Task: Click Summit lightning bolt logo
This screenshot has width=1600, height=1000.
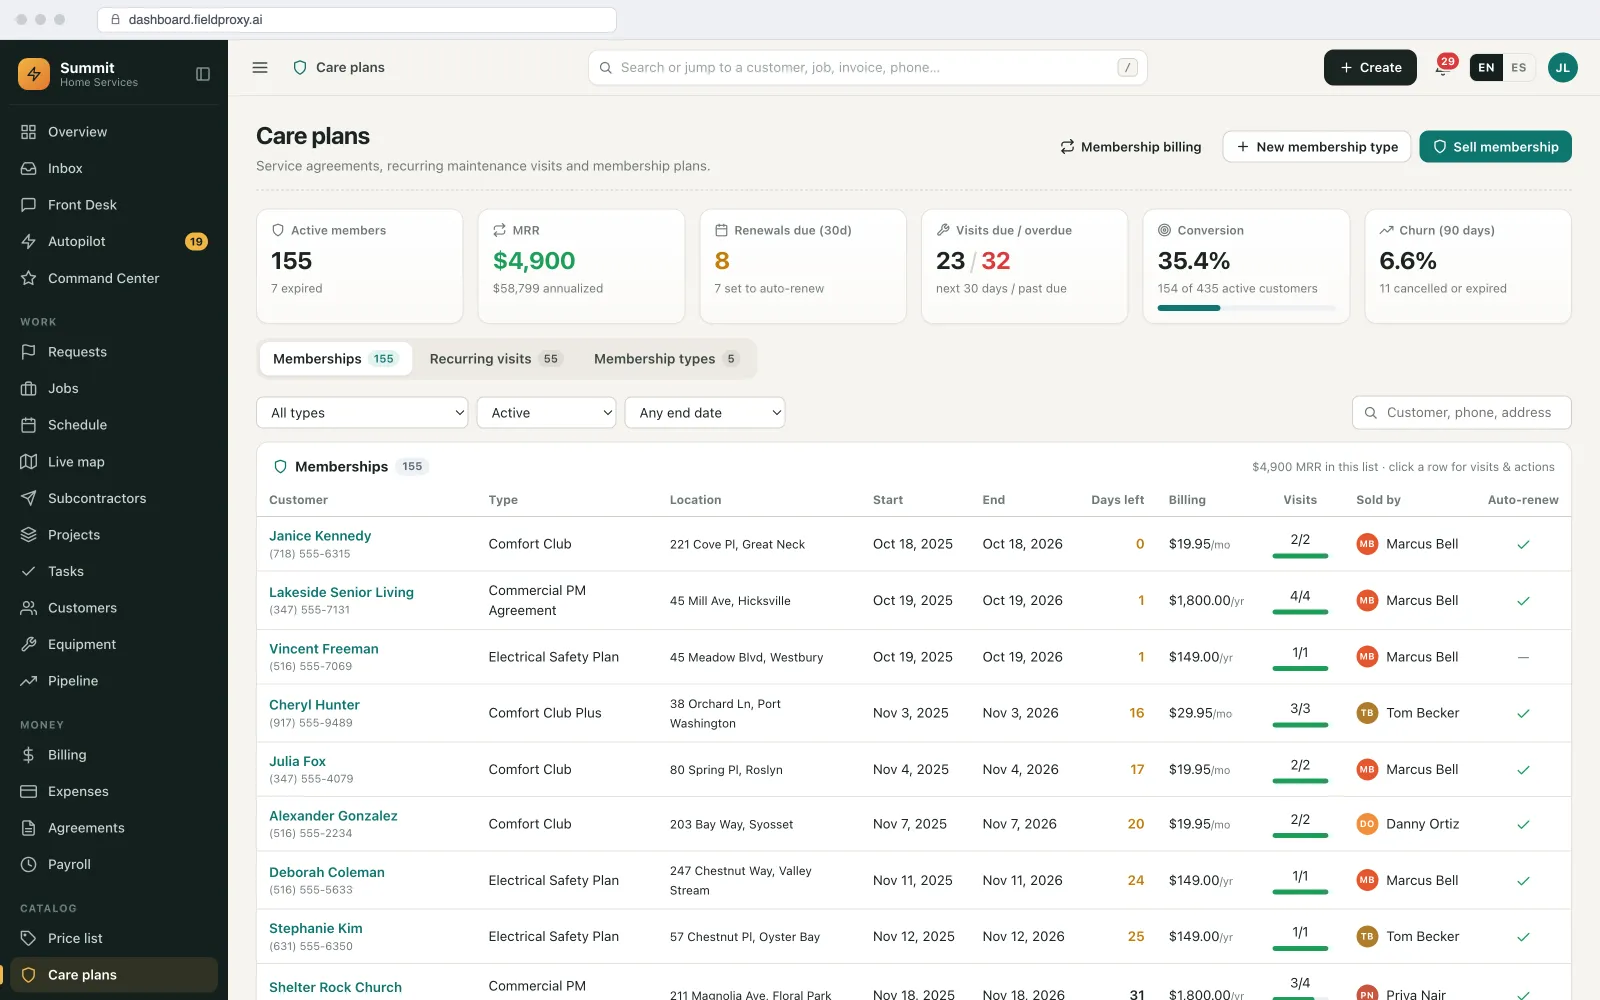Action: pyautogui.click(x=34, y=74)
